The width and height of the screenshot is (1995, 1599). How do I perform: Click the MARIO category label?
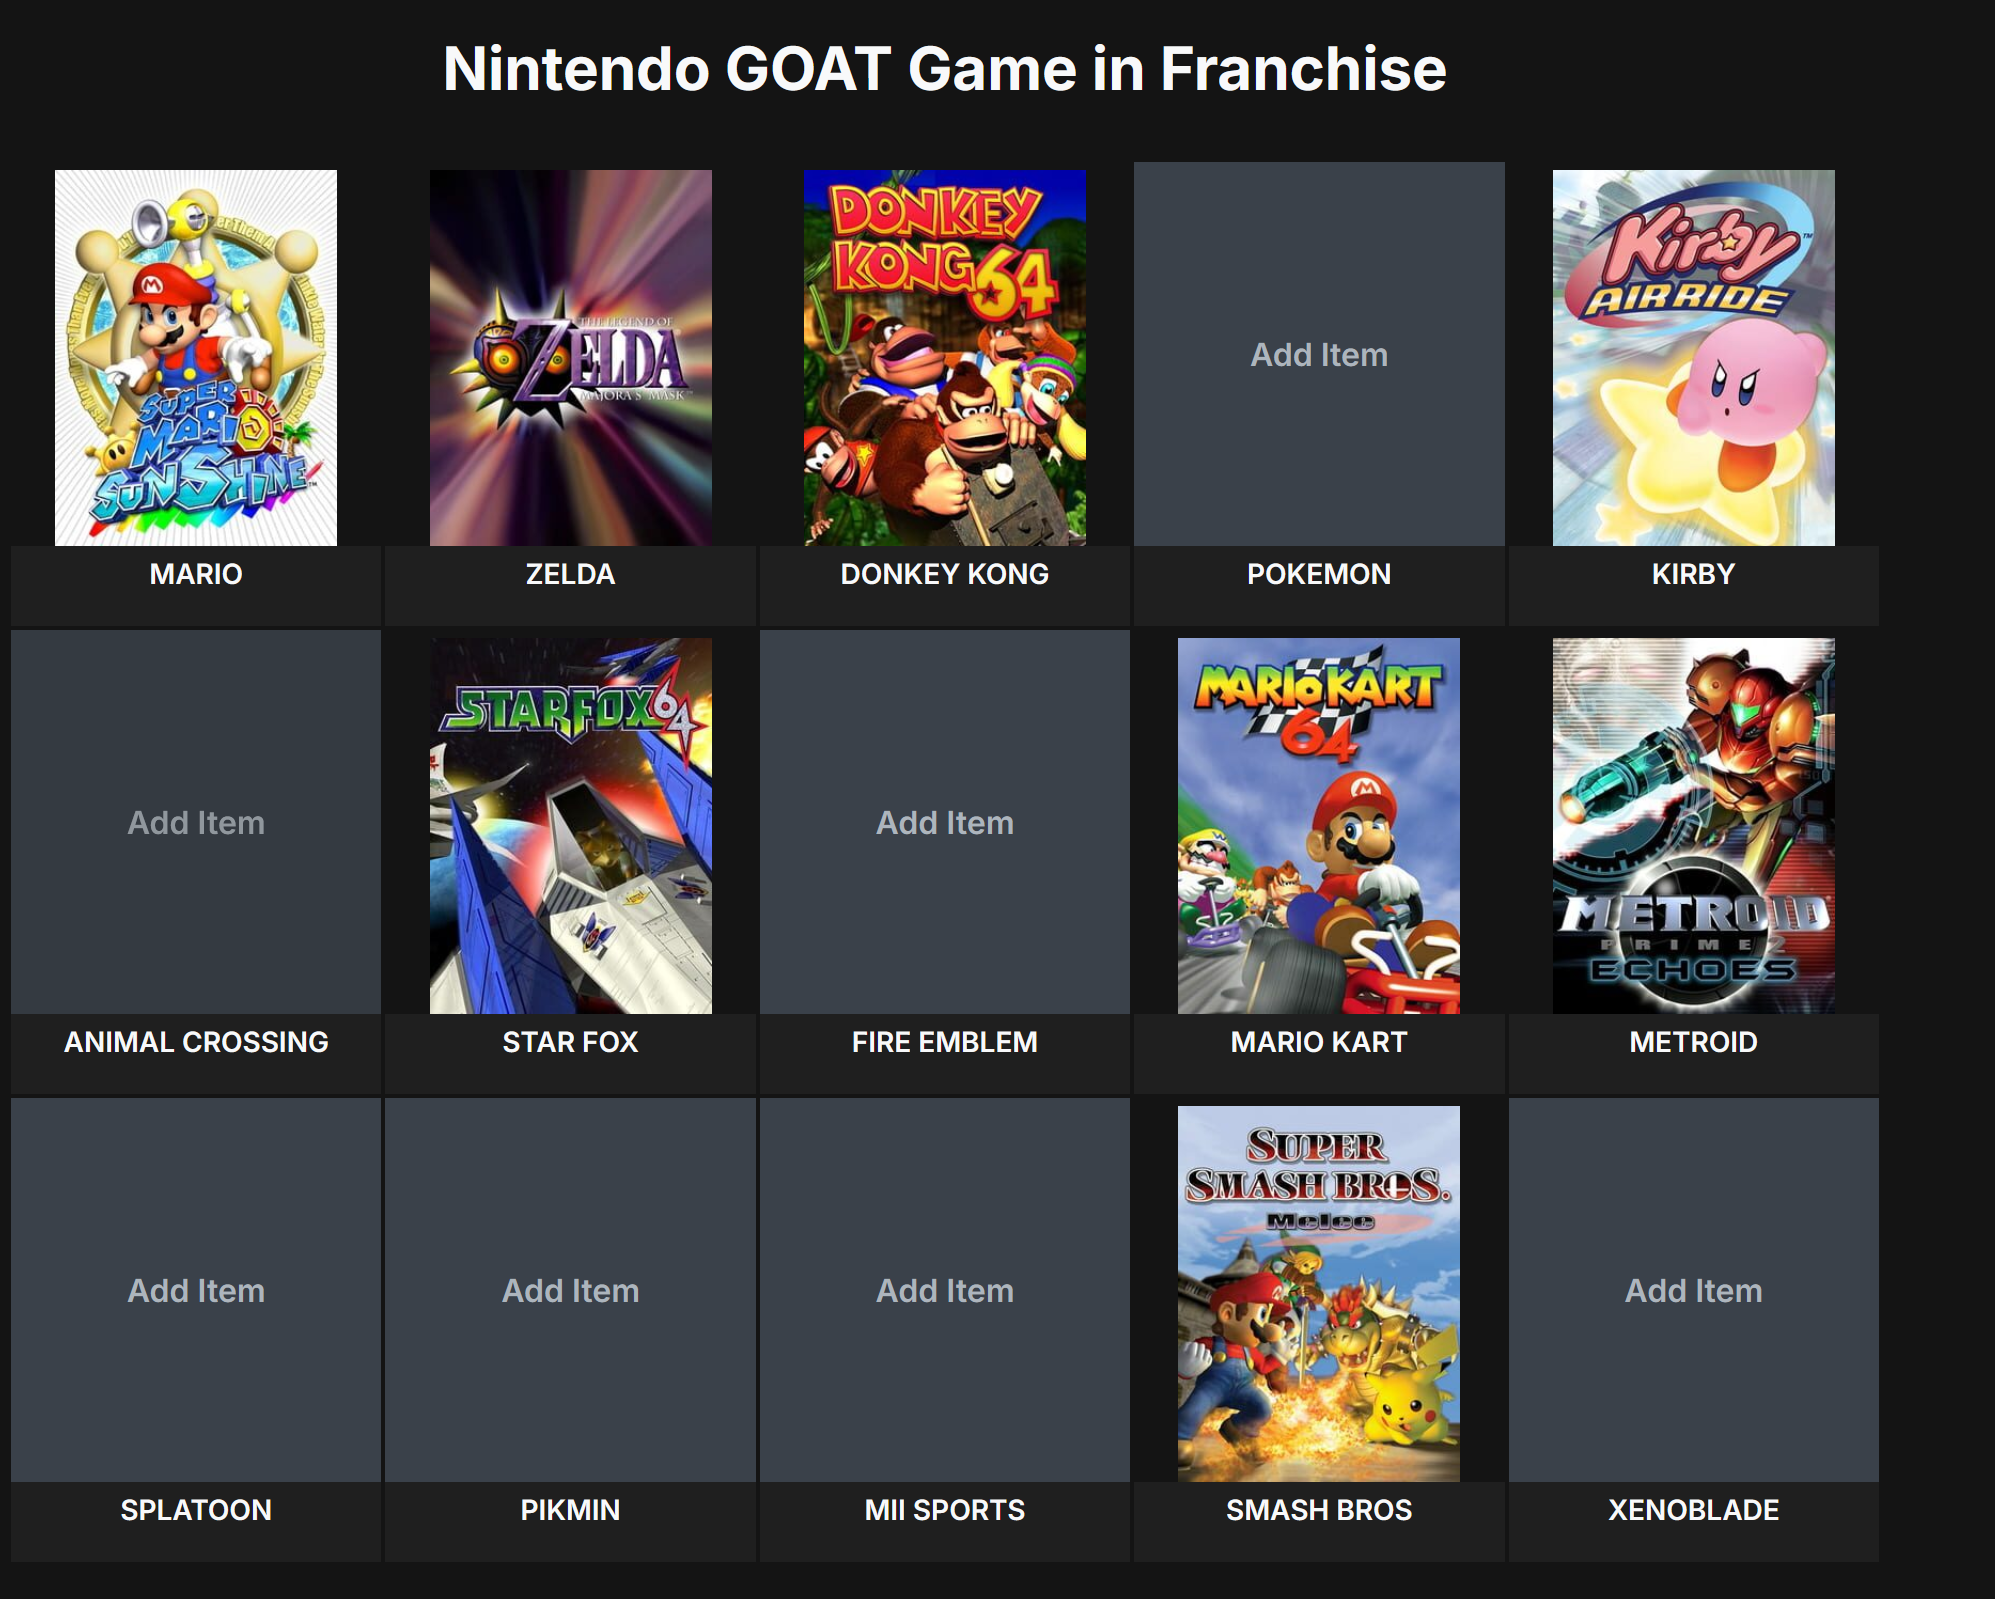[196, 574]
